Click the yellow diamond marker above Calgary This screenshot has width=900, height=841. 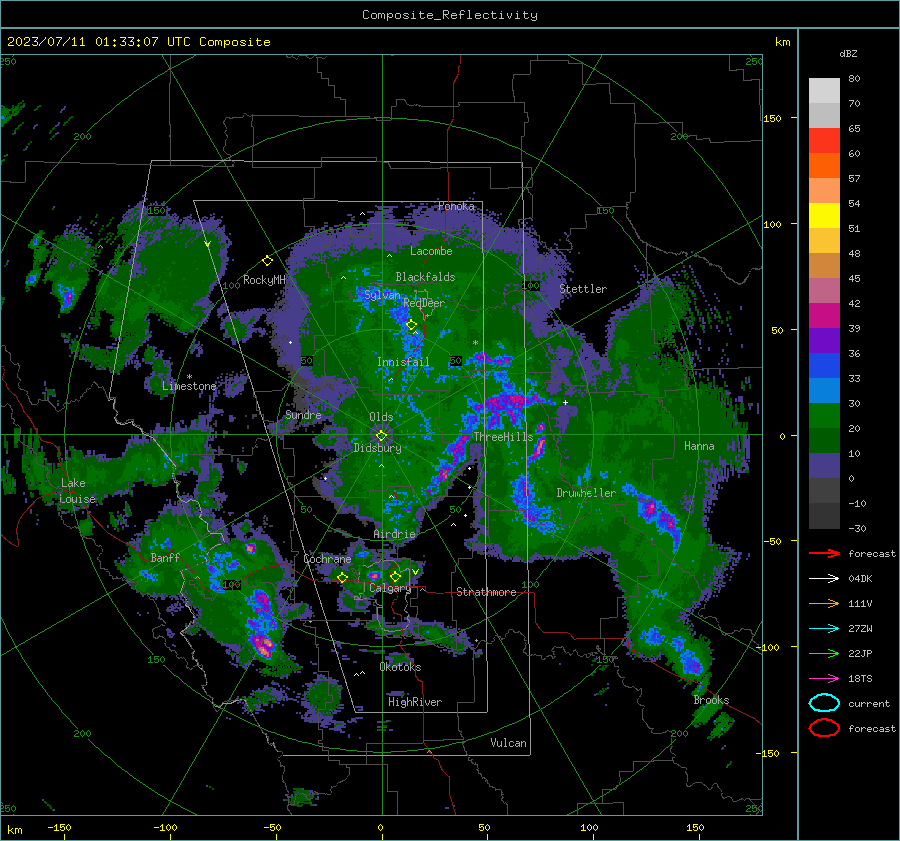pos(395,576)
